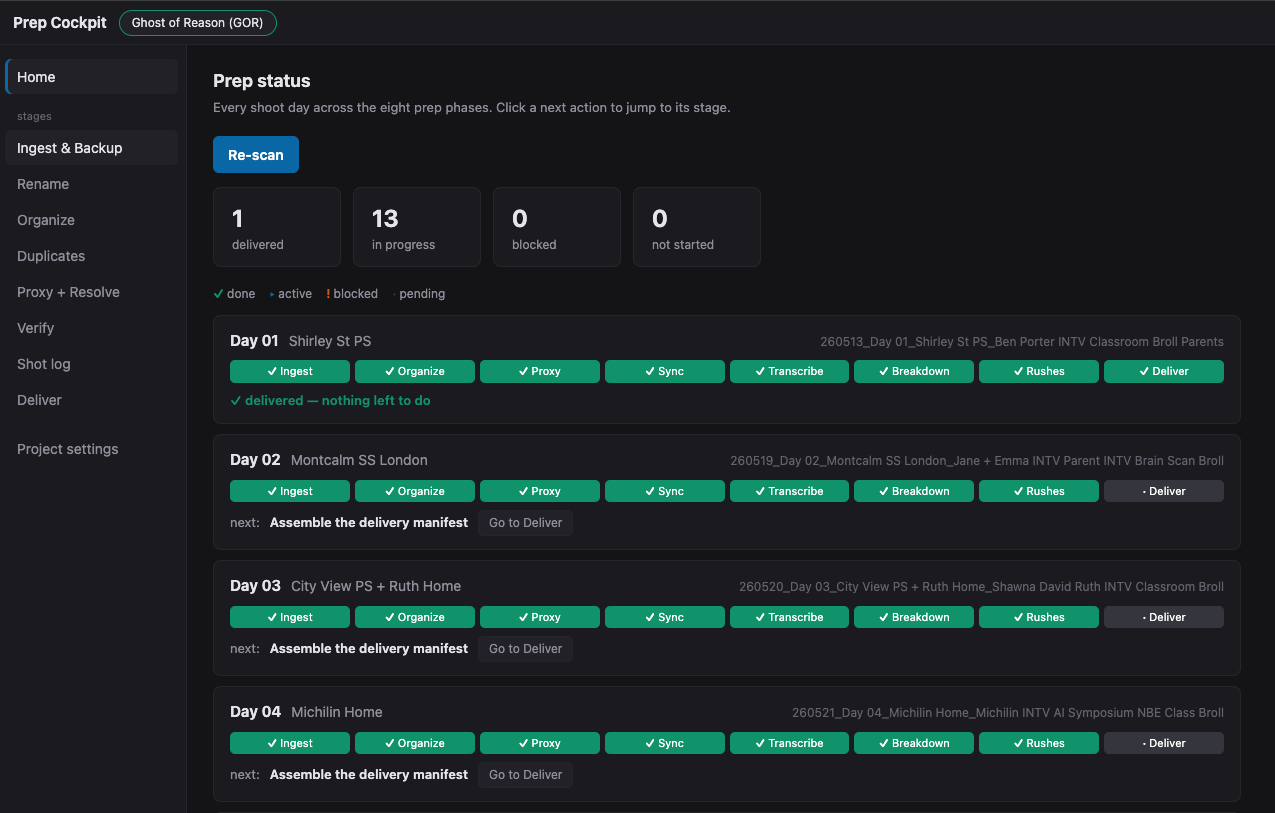The height and width of the screenshot is (813, 1275).
Task: Click Day 01 Rushes phase chip
Action: pos(1039,371)
